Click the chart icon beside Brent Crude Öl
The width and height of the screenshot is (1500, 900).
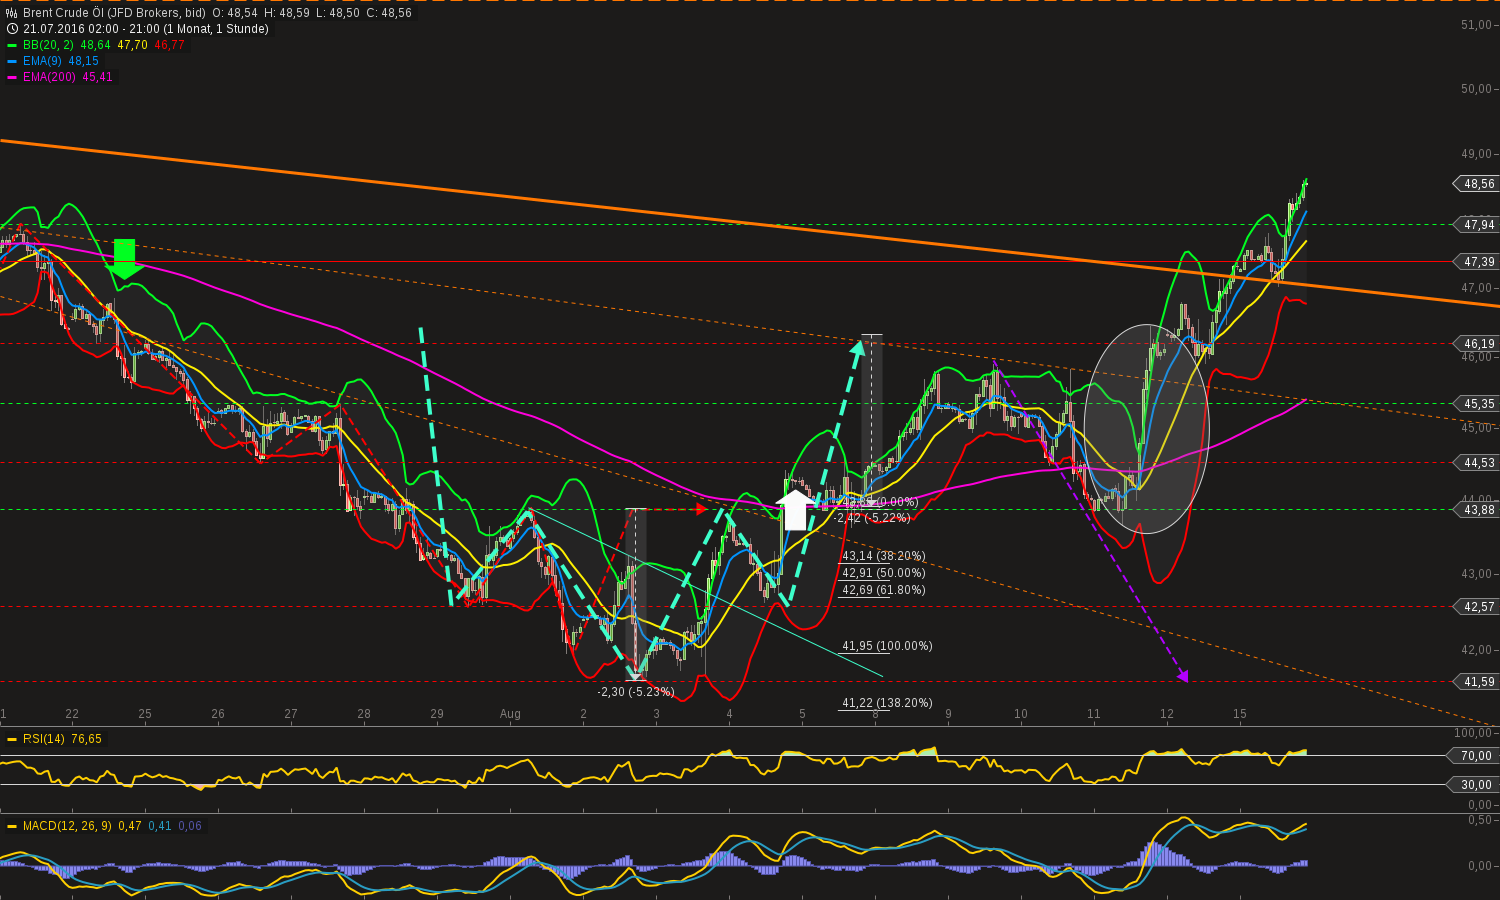[11, 13]
